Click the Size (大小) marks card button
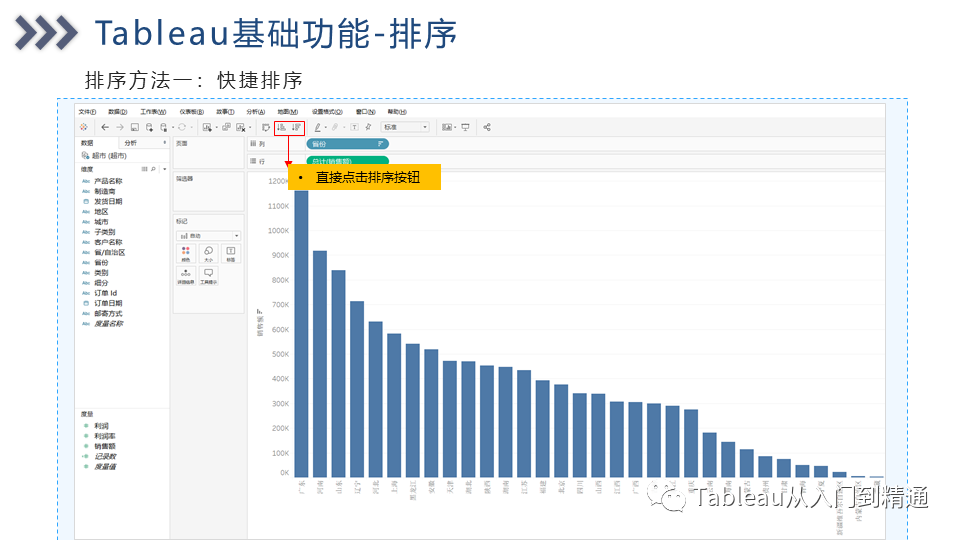 point(208,253)
